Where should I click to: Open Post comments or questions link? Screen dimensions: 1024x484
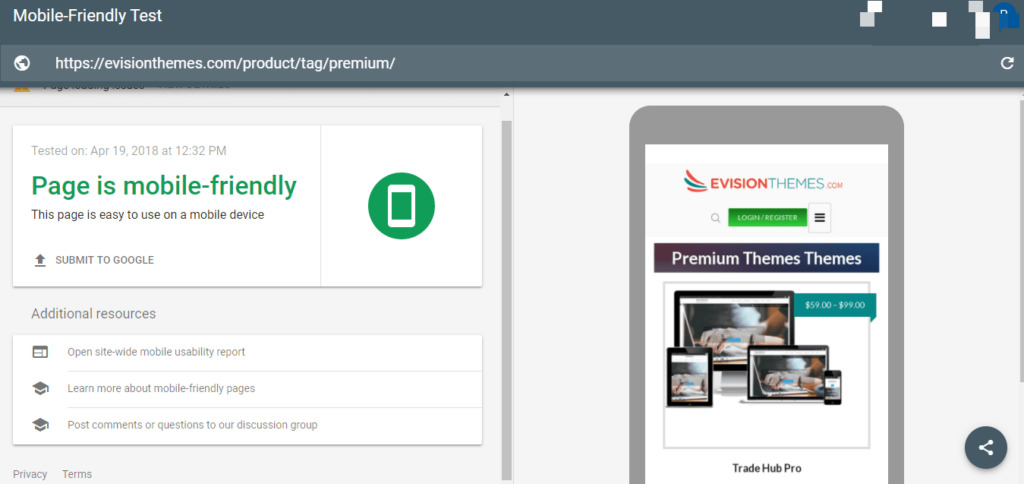pyautogui.click(x=193, y=425)
